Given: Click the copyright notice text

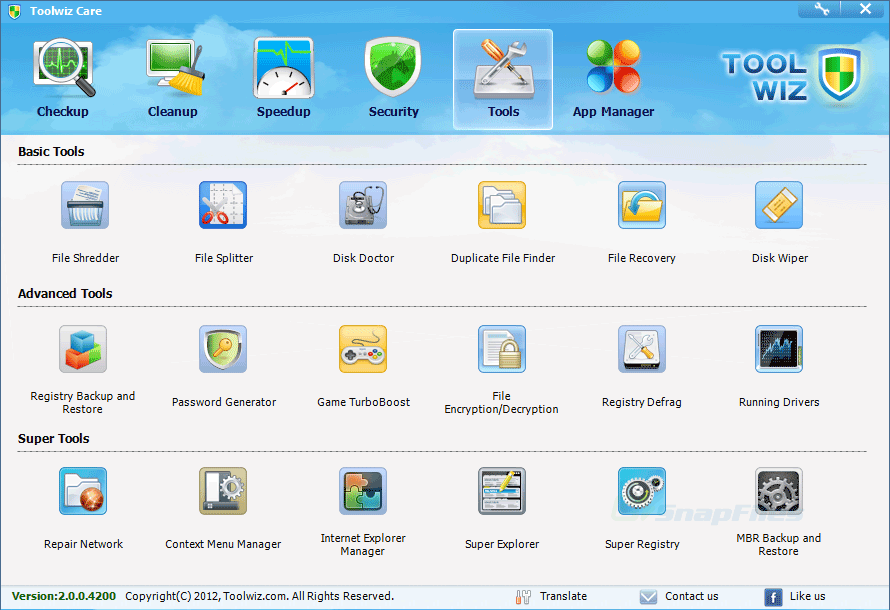Looking at the screenshot, I should (x=259, y=596).
